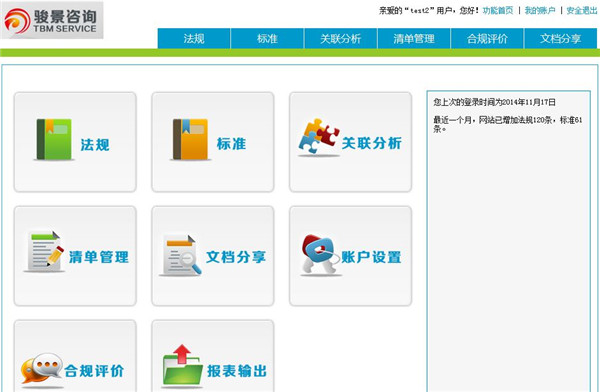Screen dimensions: 600x392
Task: Click the speech bubbles 合规评价 icon
Action: (x=41, y=369)
